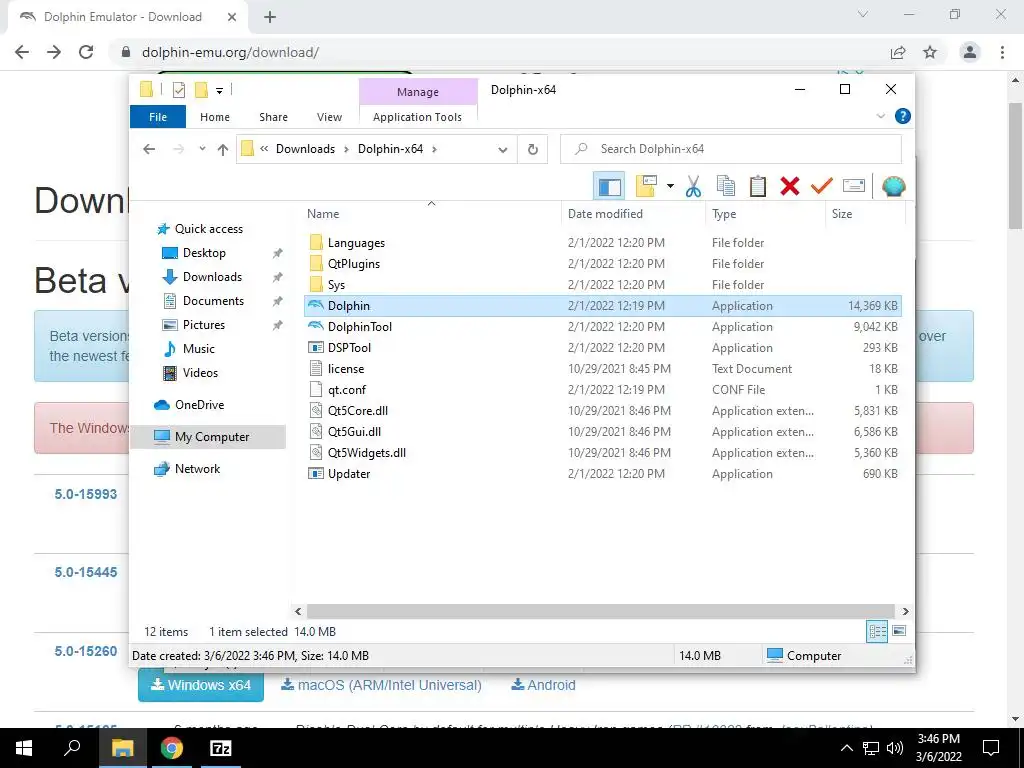Viewport: 1024px width, 768px height.
Task: Select Qt5Gui.dll in the file list
Action: [603, 431]
